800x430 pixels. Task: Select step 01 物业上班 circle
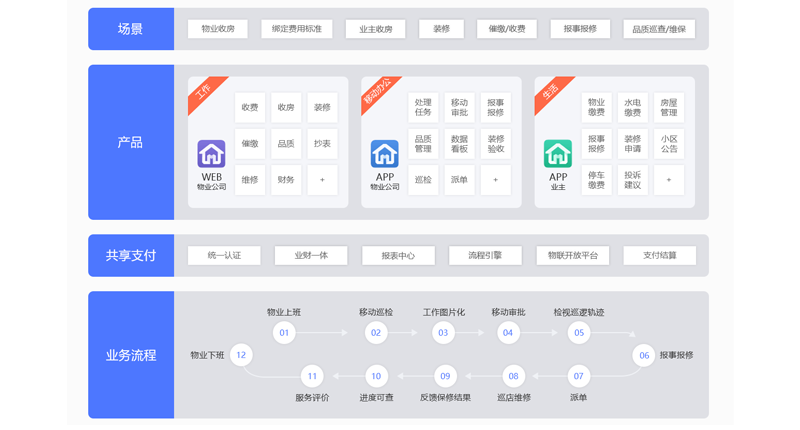[x=284, y=333]
